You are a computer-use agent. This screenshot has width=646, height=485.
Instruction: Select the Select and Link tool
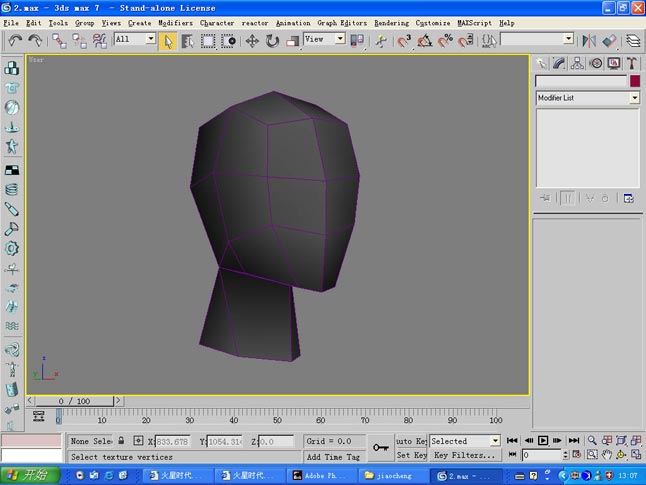point(59,40)
